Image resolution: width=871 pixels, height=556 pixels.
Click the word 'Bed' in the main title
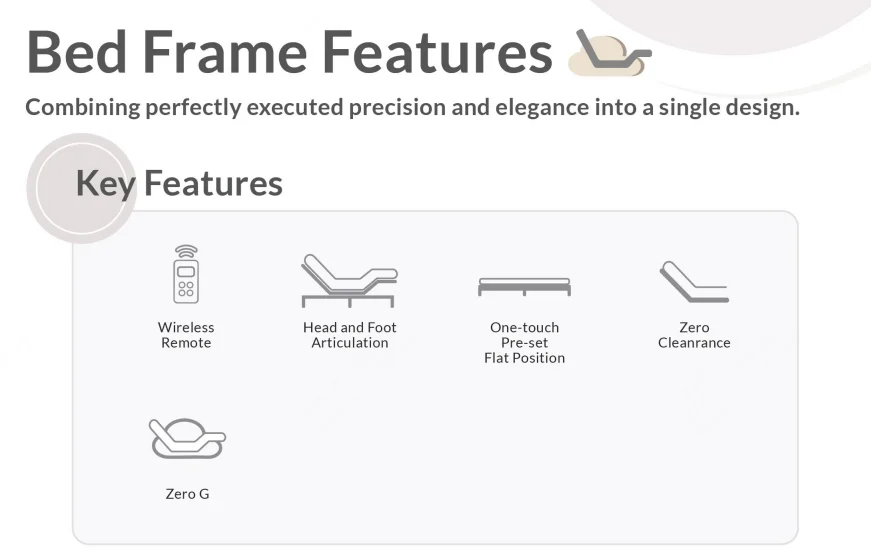(x=77, y=52)
